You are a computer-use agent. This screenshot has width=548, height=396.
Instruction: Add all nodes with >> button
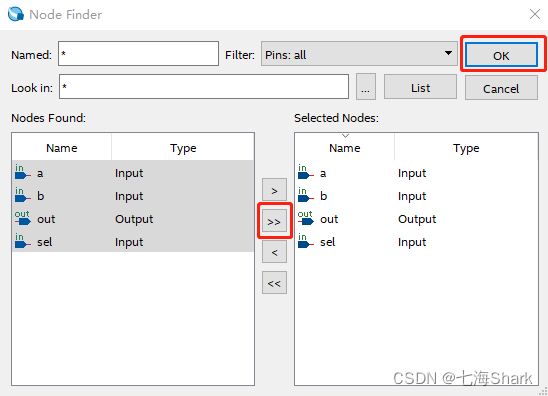point(274,221)
